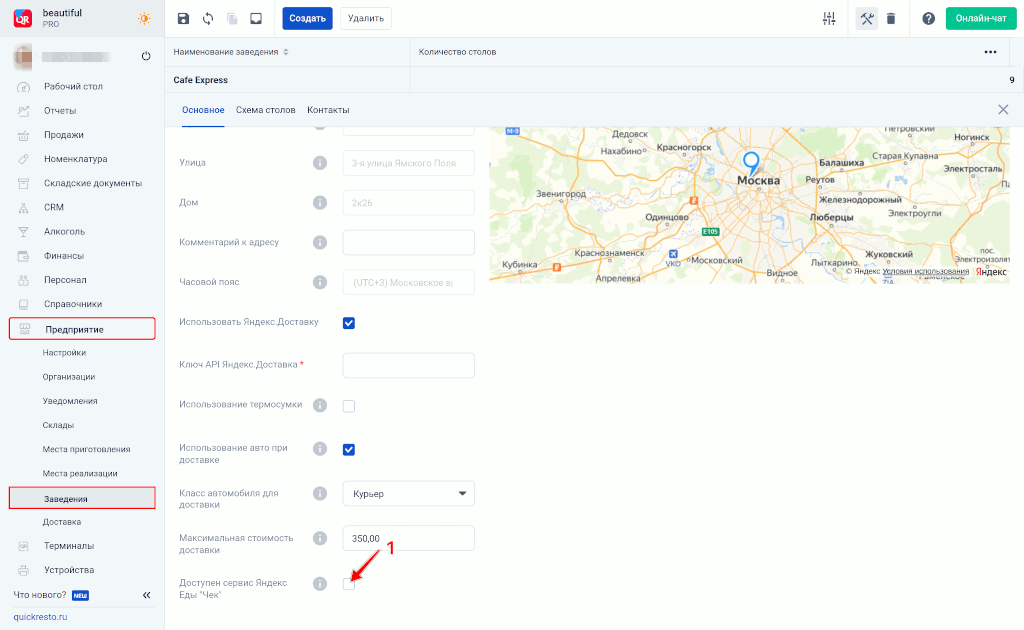Open the help question mark icon
This screenshot has width=1024, height=630.
tap(928, 19)
